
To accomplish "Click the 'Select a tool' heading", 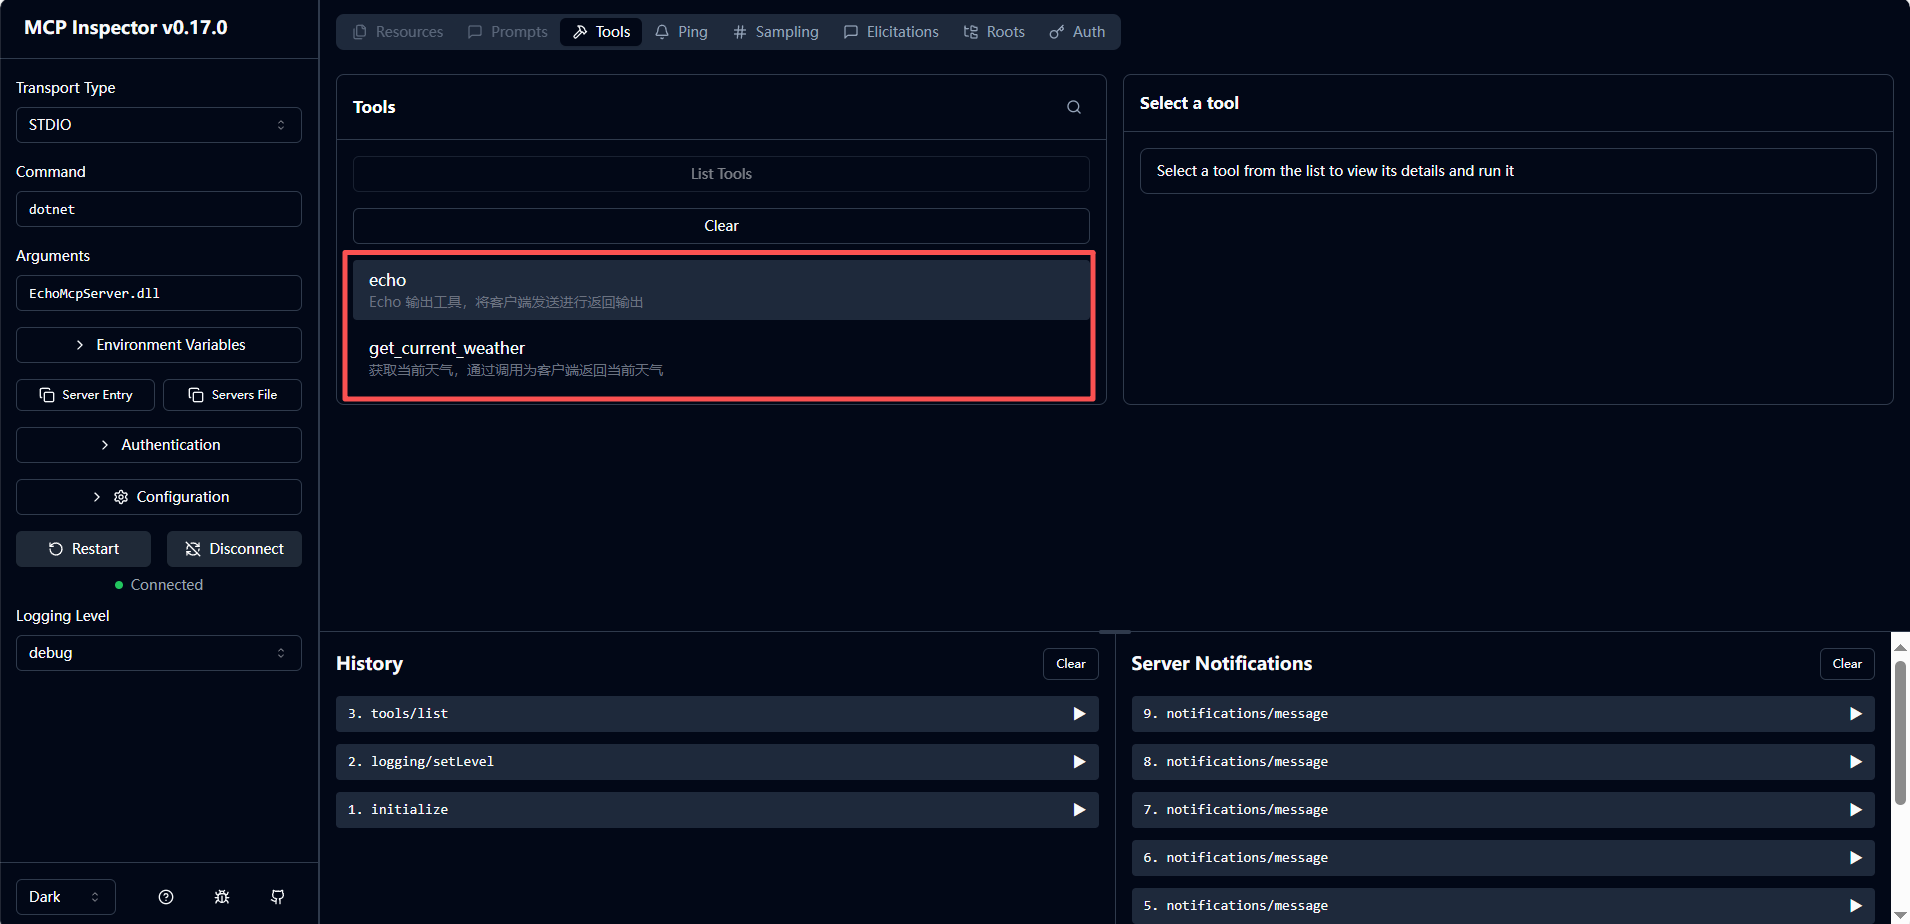I will click(1189, 103).
